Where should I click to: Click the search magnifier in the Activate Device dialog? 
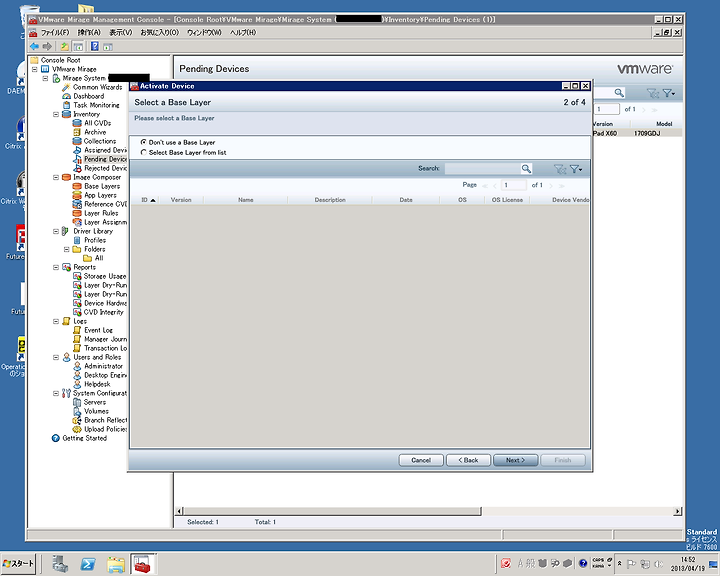pos(526,169)
